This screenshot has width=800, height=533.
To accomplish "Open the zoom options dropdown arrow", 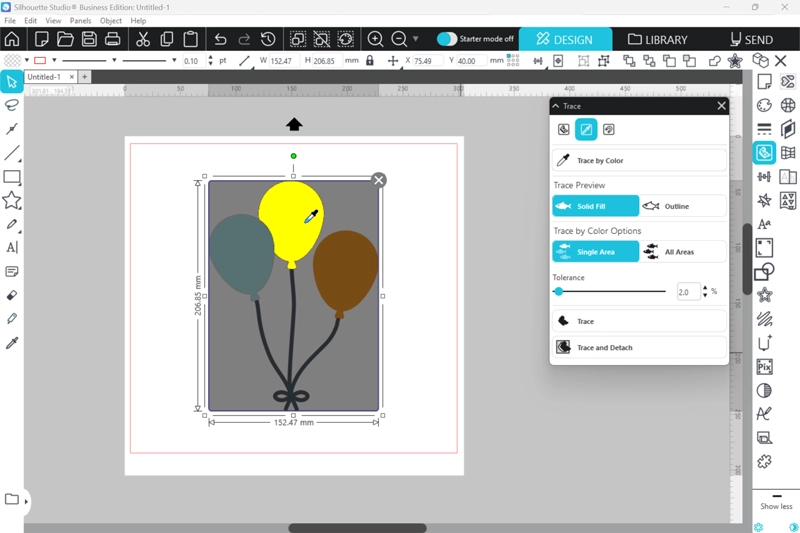I will [x=416, y=39].
